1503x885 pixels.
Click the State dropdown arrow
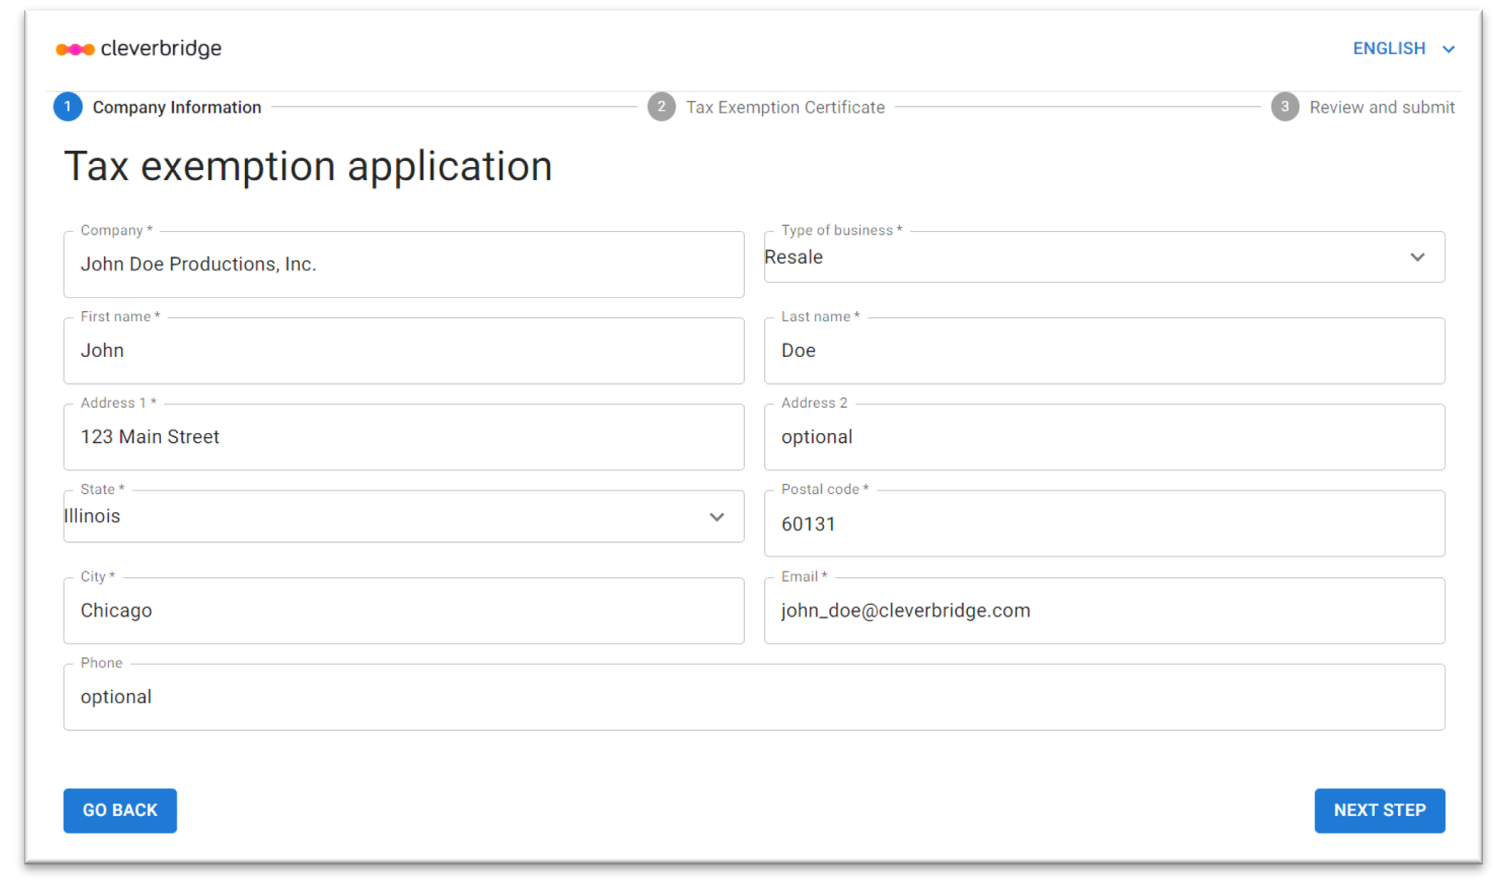(716, 517)
